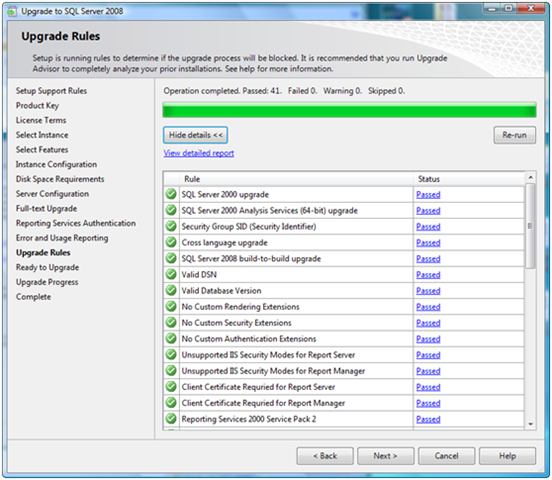The image size is (552, 480).
Task: Click check icon for Valid Database Version
Action: [171, 291]
